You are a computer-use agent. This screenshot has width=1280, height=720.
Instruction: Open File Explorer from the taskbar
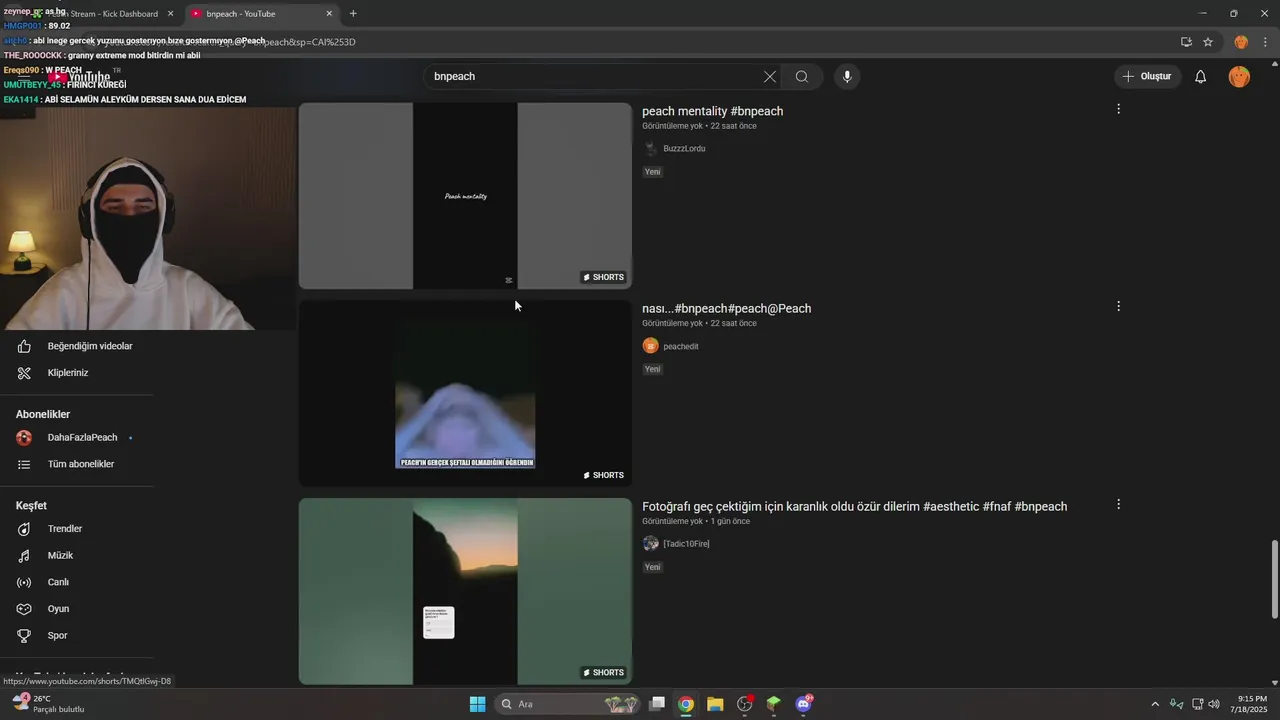(715, 704)
